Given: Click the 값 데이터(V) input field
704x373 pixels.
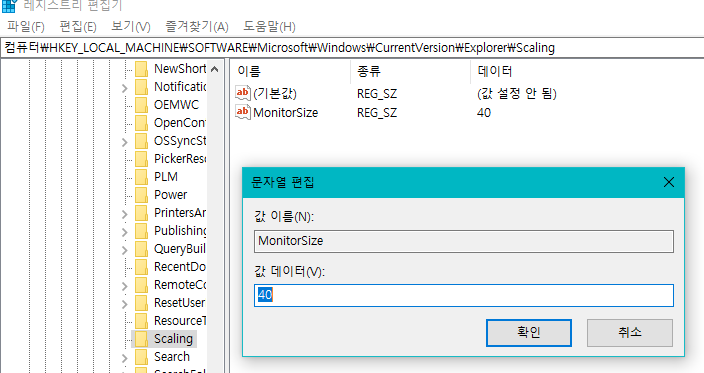Looking at the screenshot, I should tap(464, 295).
